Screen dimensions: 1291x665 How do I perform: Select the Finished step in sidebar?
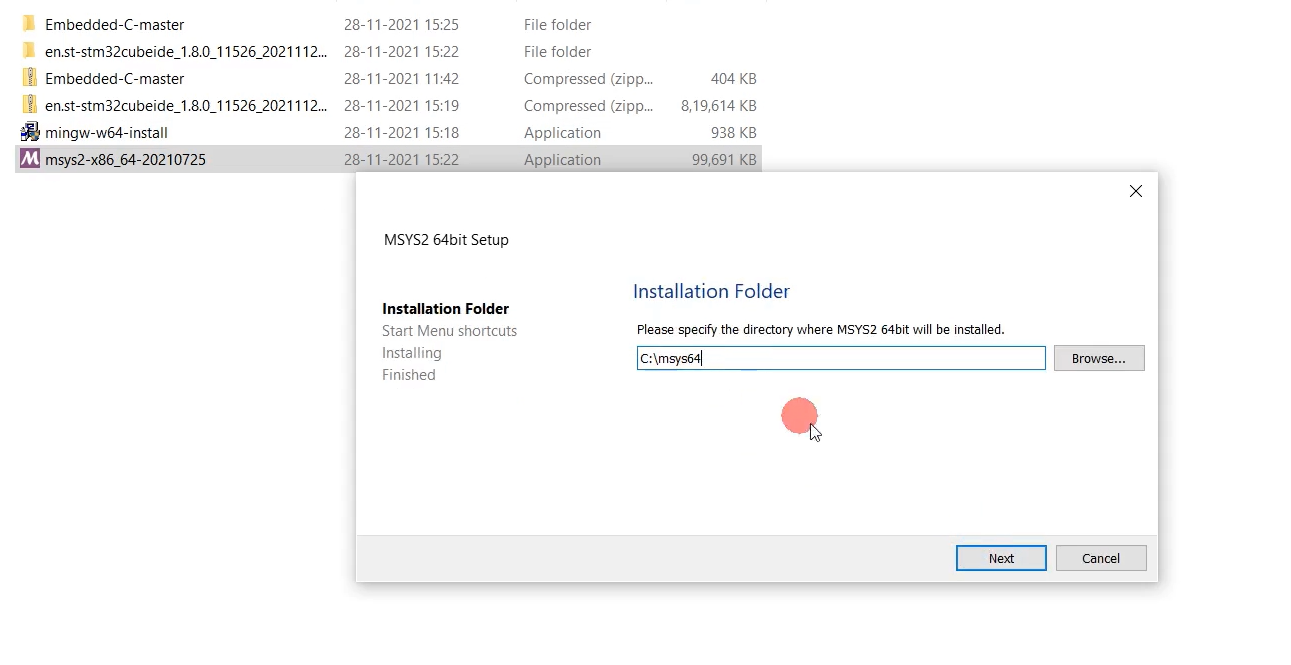pyautogui.click(x=408, y=375)
